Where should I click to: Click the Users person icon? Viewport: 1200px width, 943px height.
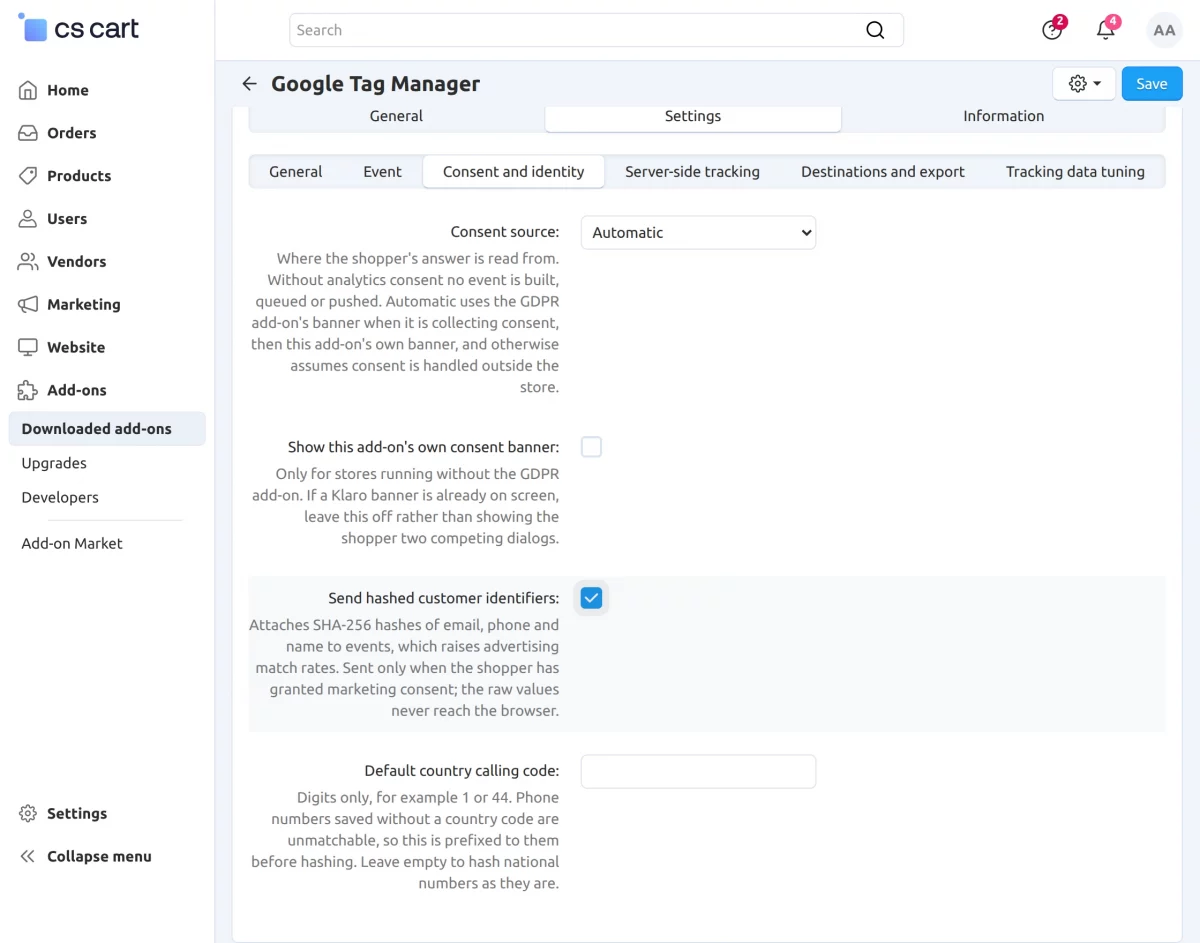pos(28,219)
